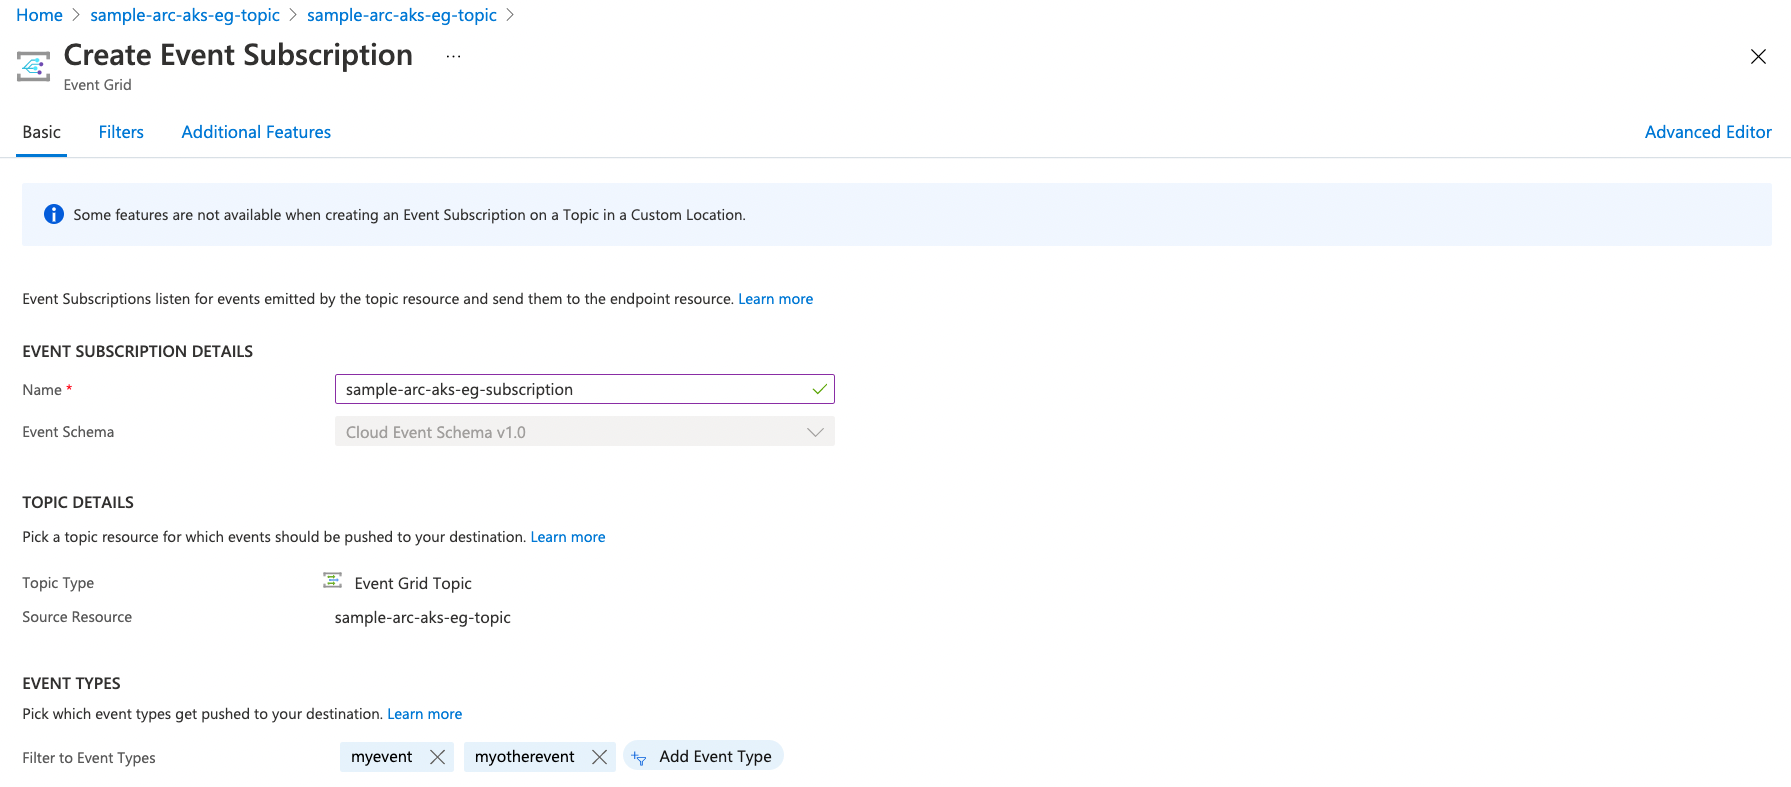Open second sample-arc-aks-eg-topic breadcrumb link
This screenshot has height=787, width=1791.
pos(402,15)
